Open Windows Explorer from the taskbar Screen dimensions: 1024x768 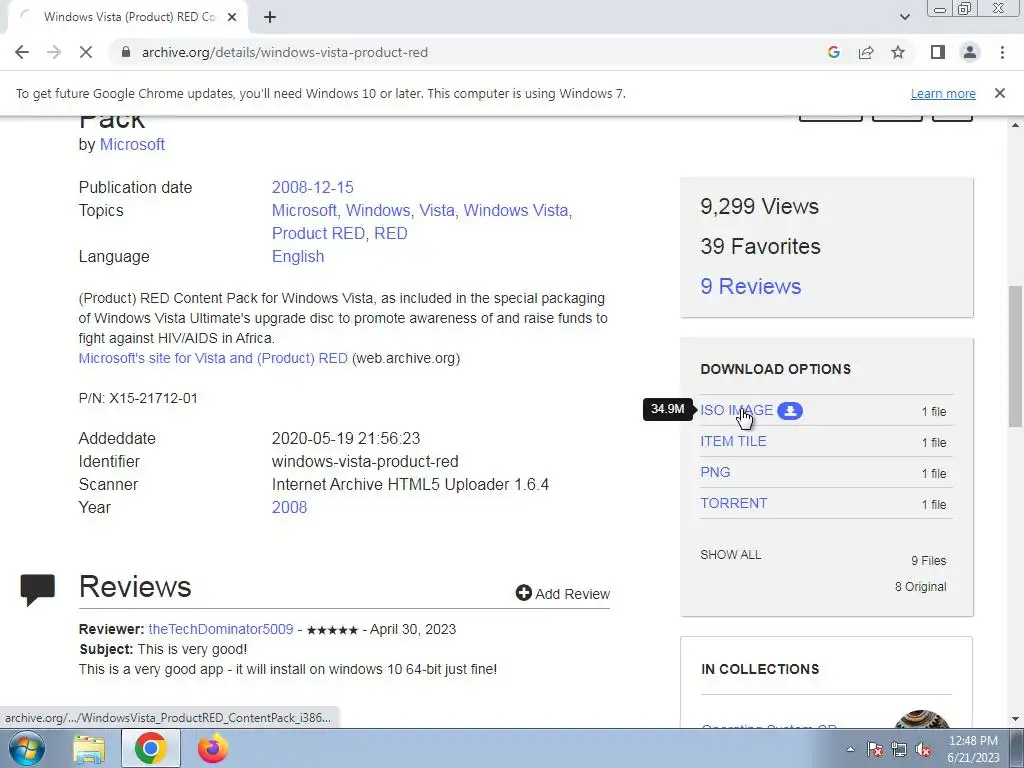coord(89,748)
